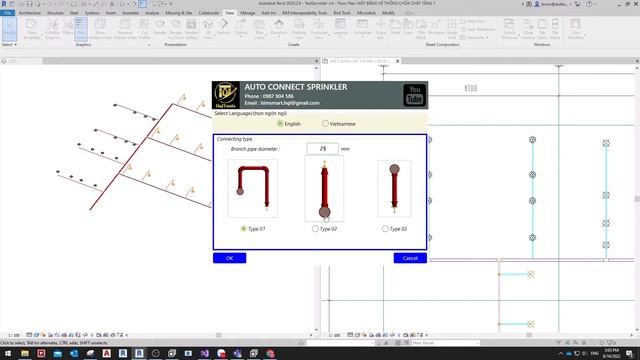The height and width of the screenshot is (360, 640).
Task: Click the Windows Start button
Action: coord(8,353)
